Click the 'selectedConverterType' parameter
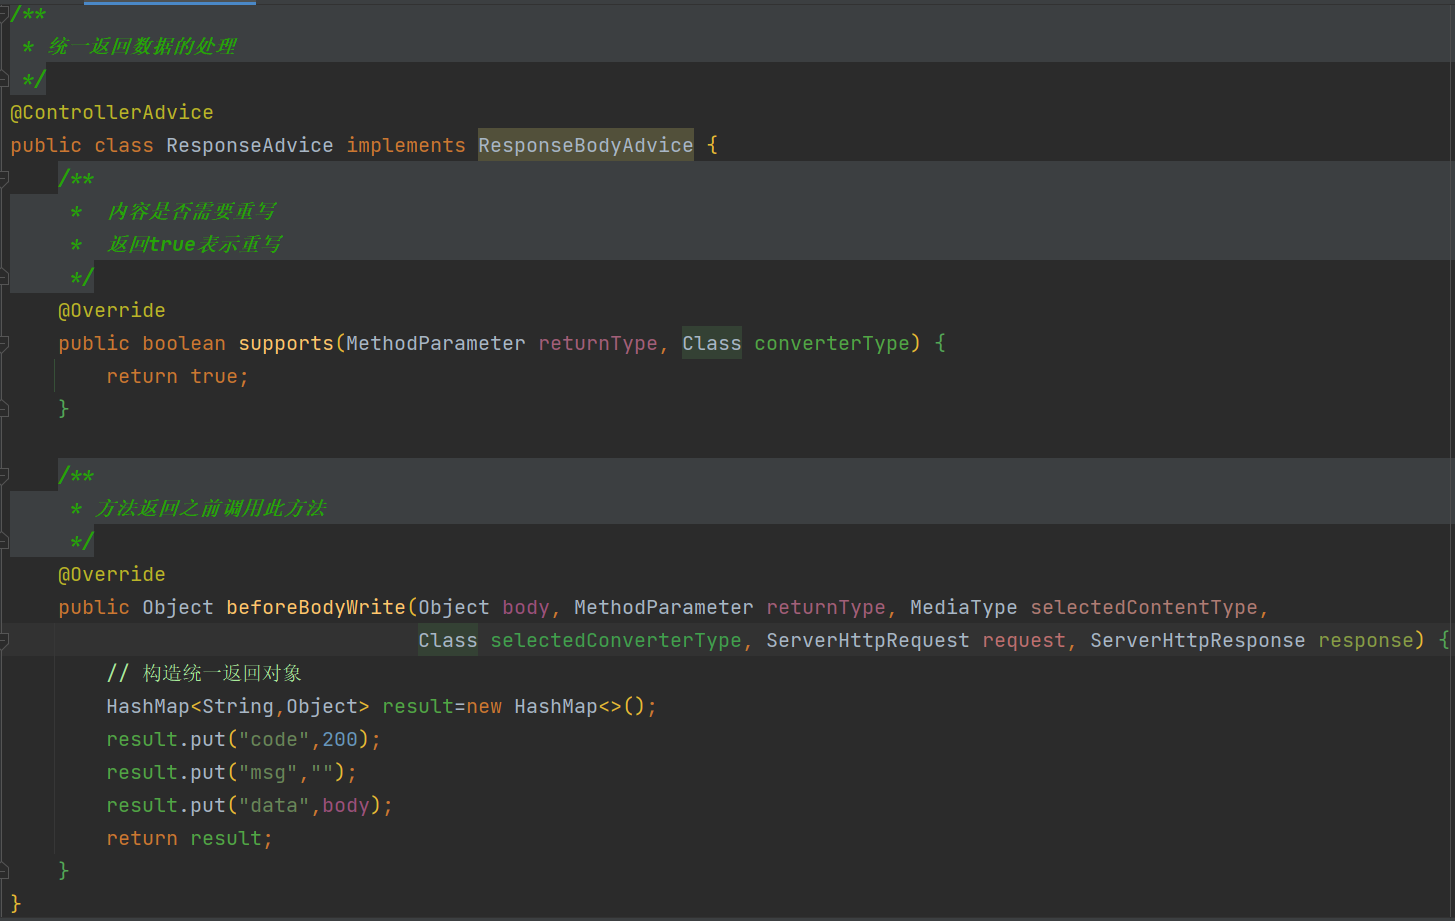Image resolution: width=1455 pixels, height=921 pixels. 616,640
